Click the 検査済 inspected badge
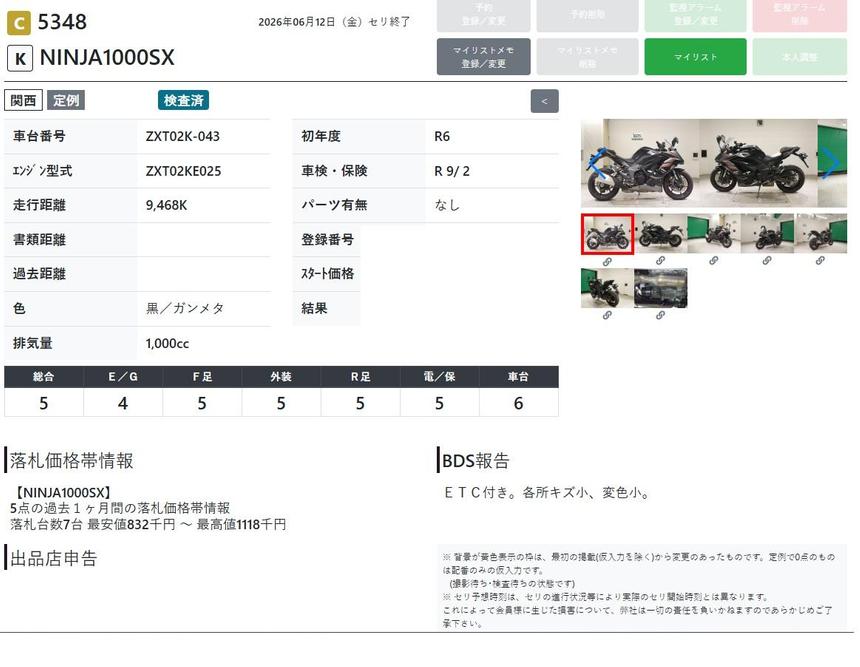Image resolution: width=860 pixels, height=667 pixels. 183,100
